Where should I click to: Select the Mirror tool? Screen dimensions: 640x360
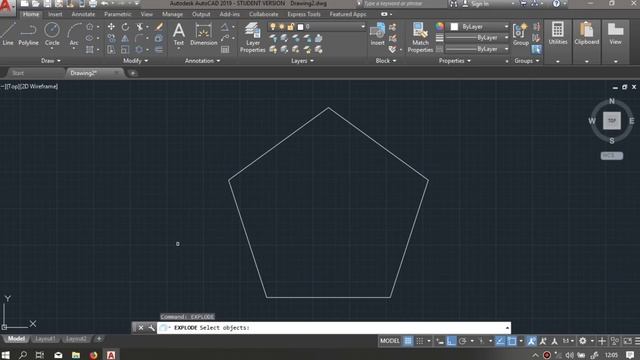pyautogui.click(x=125, y=38)
